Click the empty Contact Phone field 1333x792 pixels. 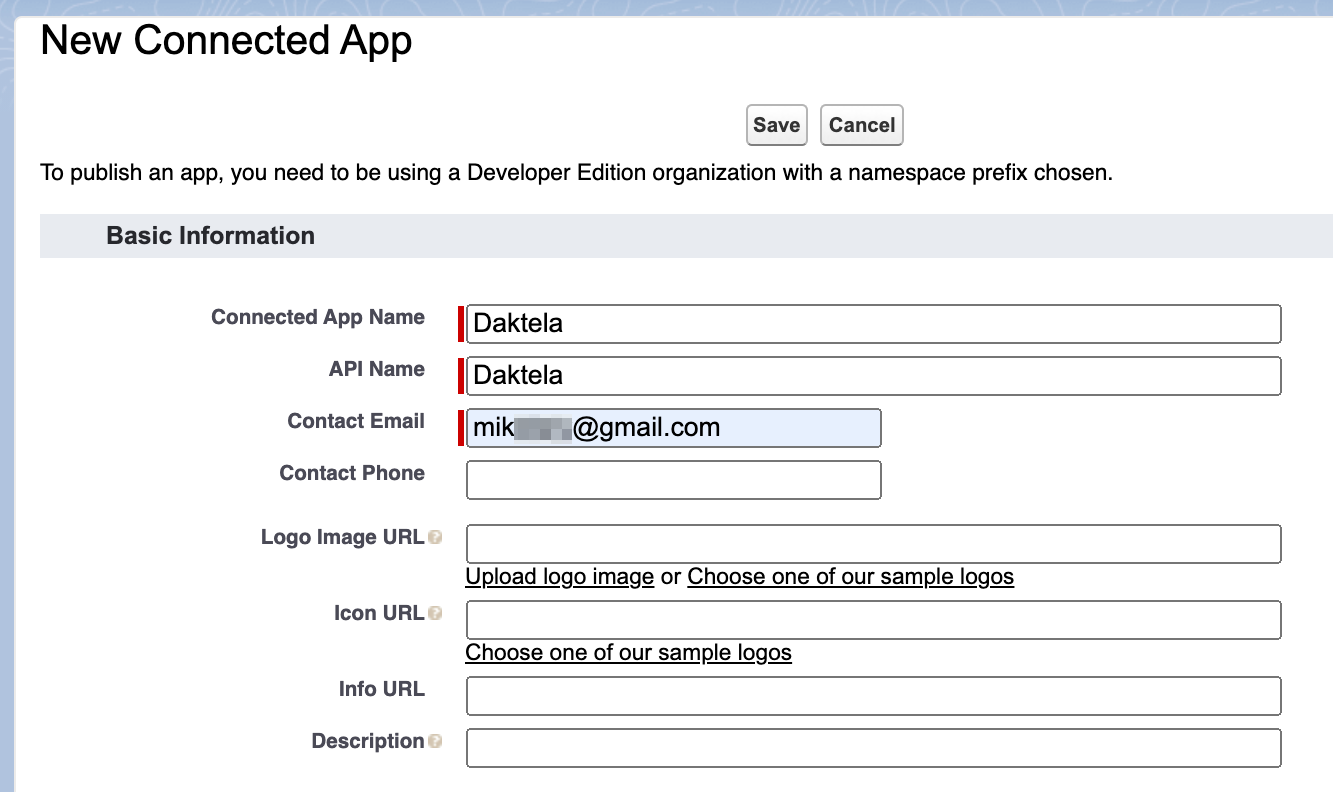[670, 479]
